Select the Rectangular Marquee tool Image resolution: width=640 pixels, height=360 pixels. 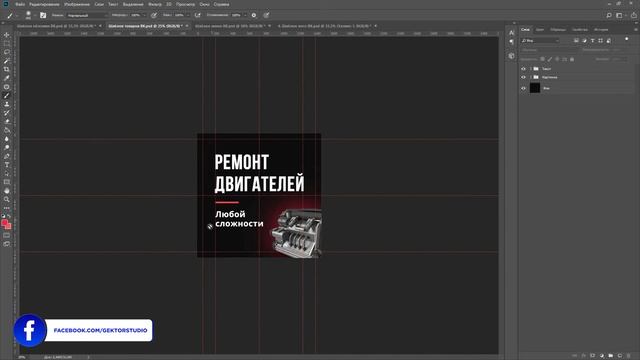pyautogui.click(x=7, y=44)
